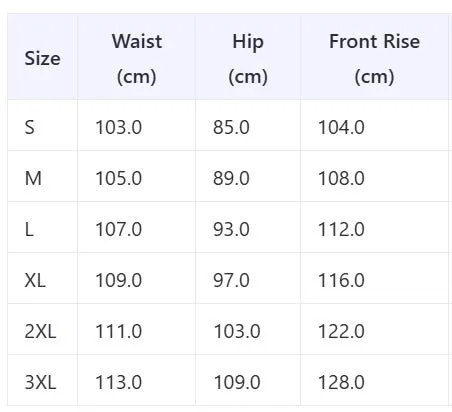Viewport: 452px width, 412px height.
Task: Click hip value 93.0 in L row
Action: [231, 229]
